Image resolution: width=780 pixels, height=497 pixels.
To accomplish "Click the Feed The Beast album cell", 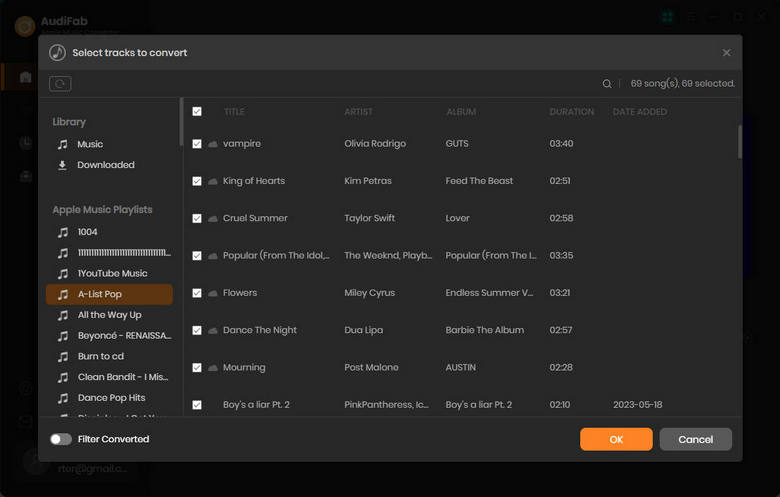I will 479,181.
